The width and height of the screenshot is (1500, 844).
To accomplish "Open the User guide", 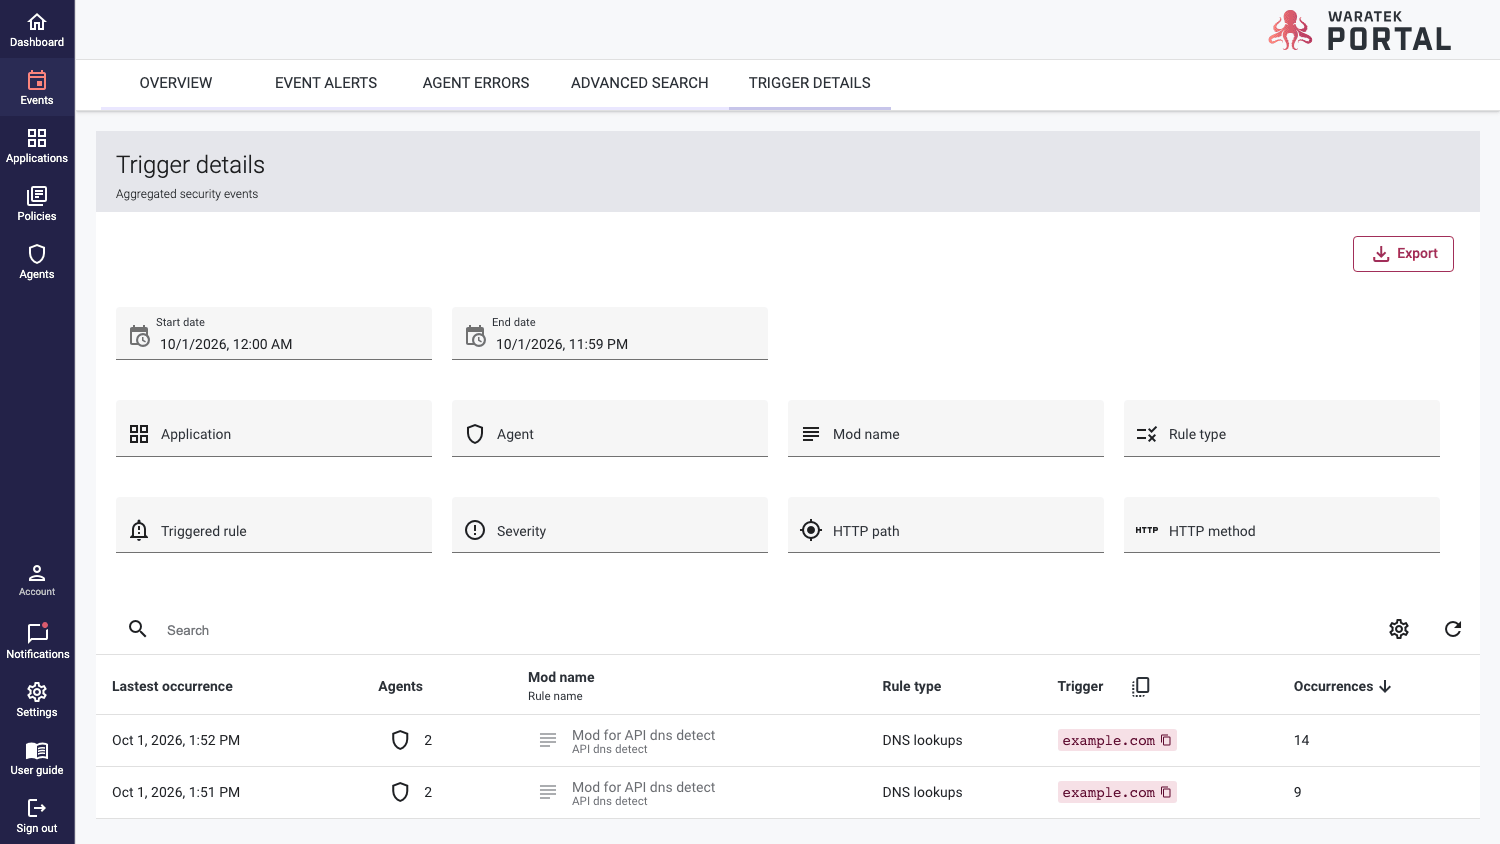I will click(37, 758).
